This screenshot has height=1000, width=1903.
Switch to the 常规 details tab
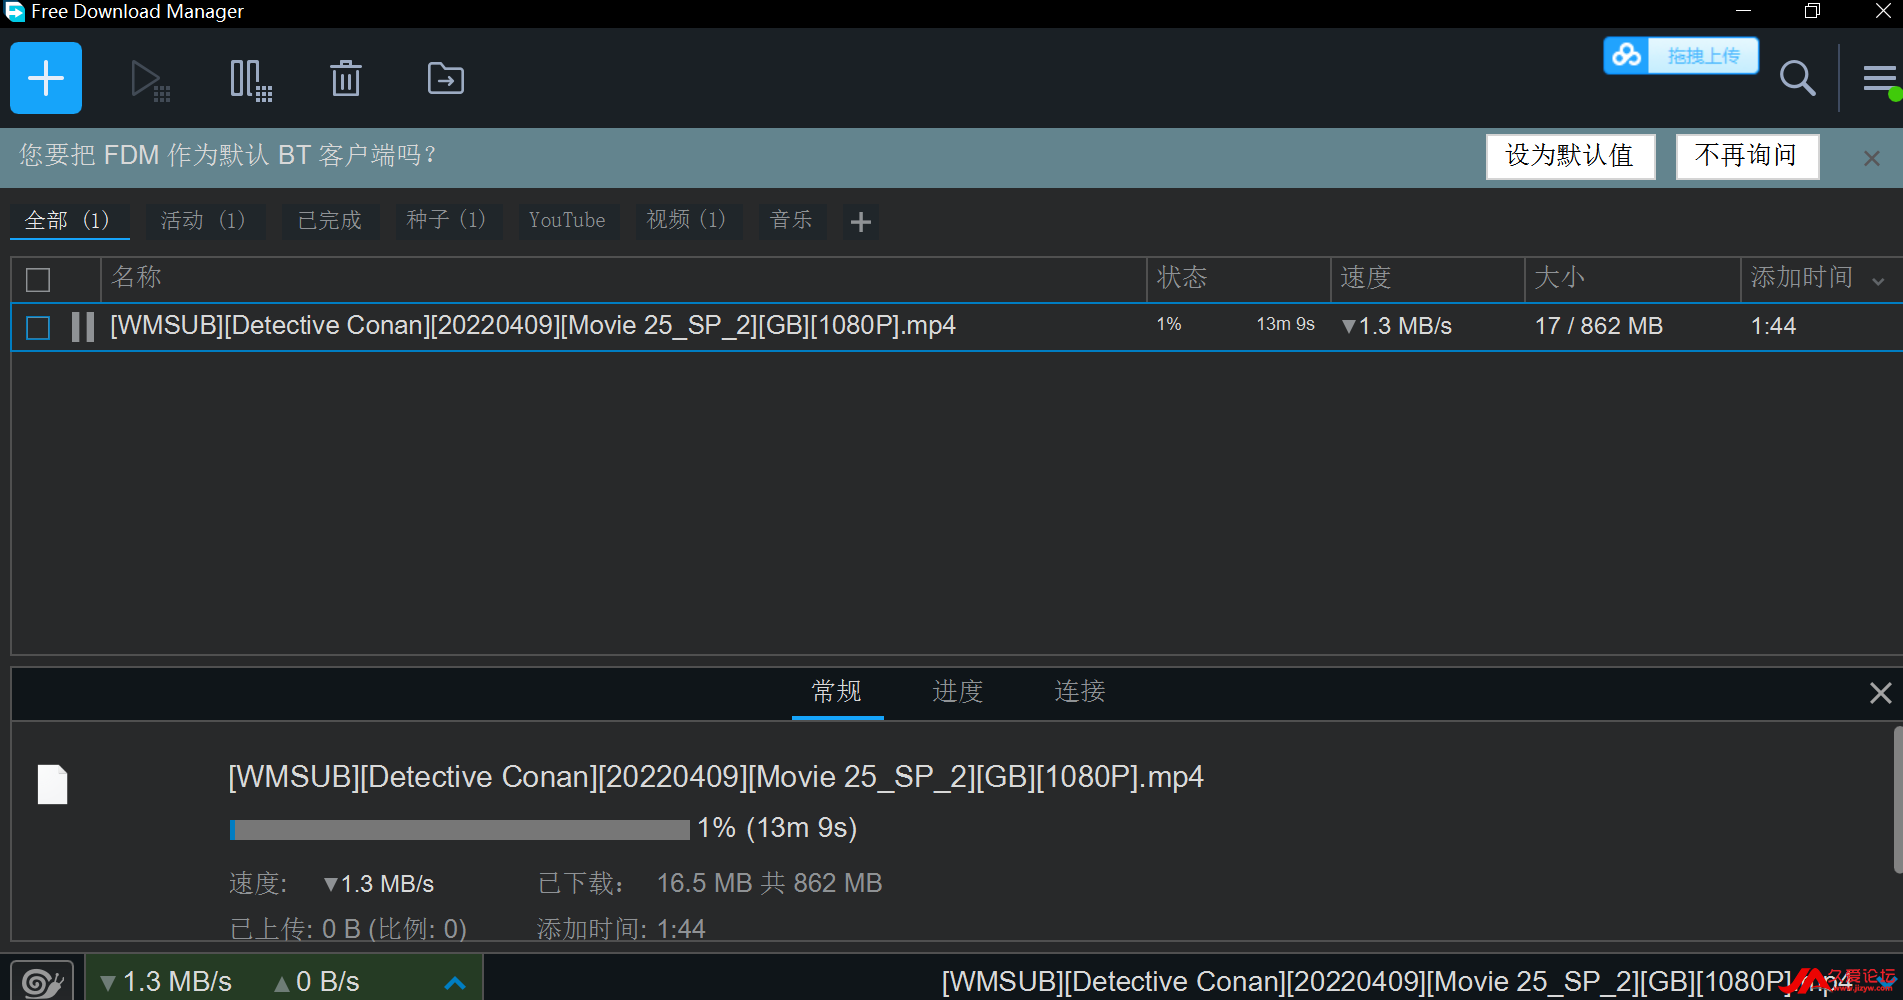click(837, 691)
